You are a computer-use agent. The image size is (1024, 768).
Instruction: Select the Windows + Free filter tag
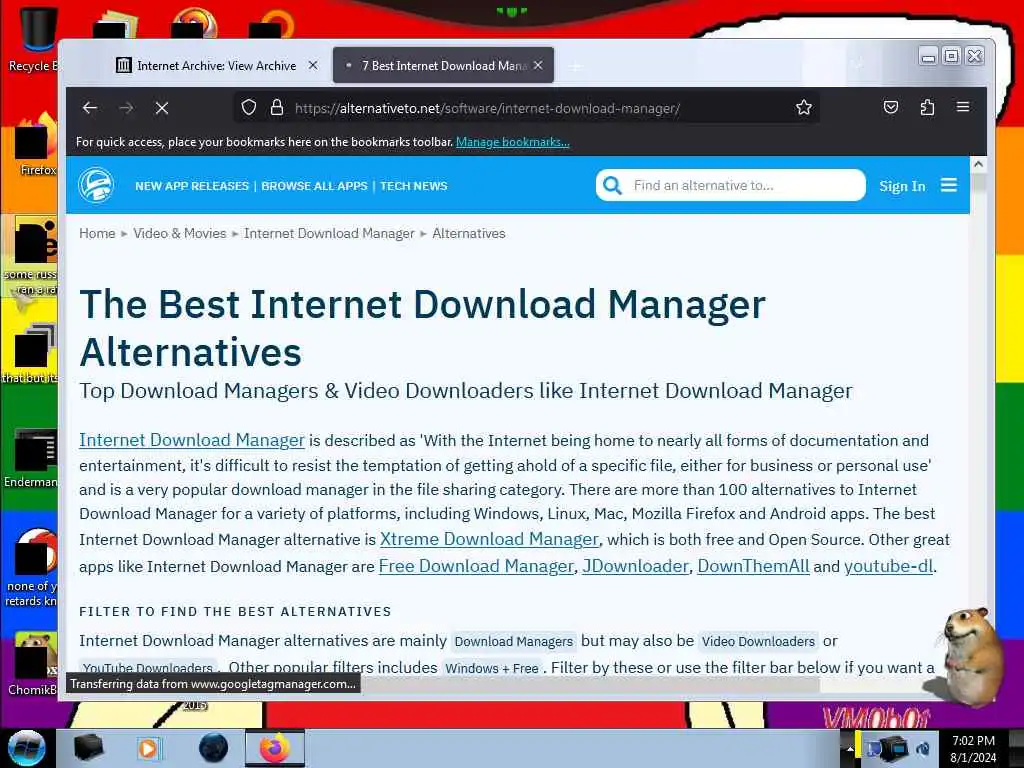pos(492,668)
